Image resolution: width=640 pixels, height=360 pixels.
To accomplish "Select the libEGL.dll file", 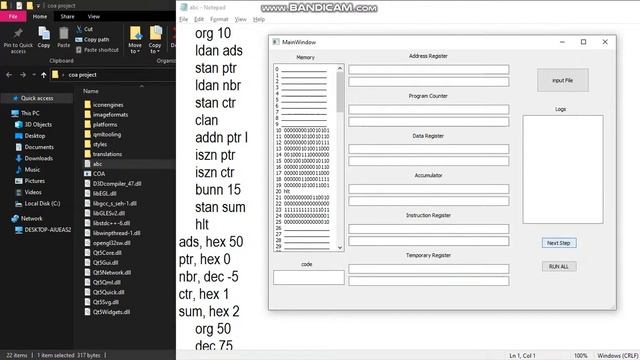I will pos(104,193).
